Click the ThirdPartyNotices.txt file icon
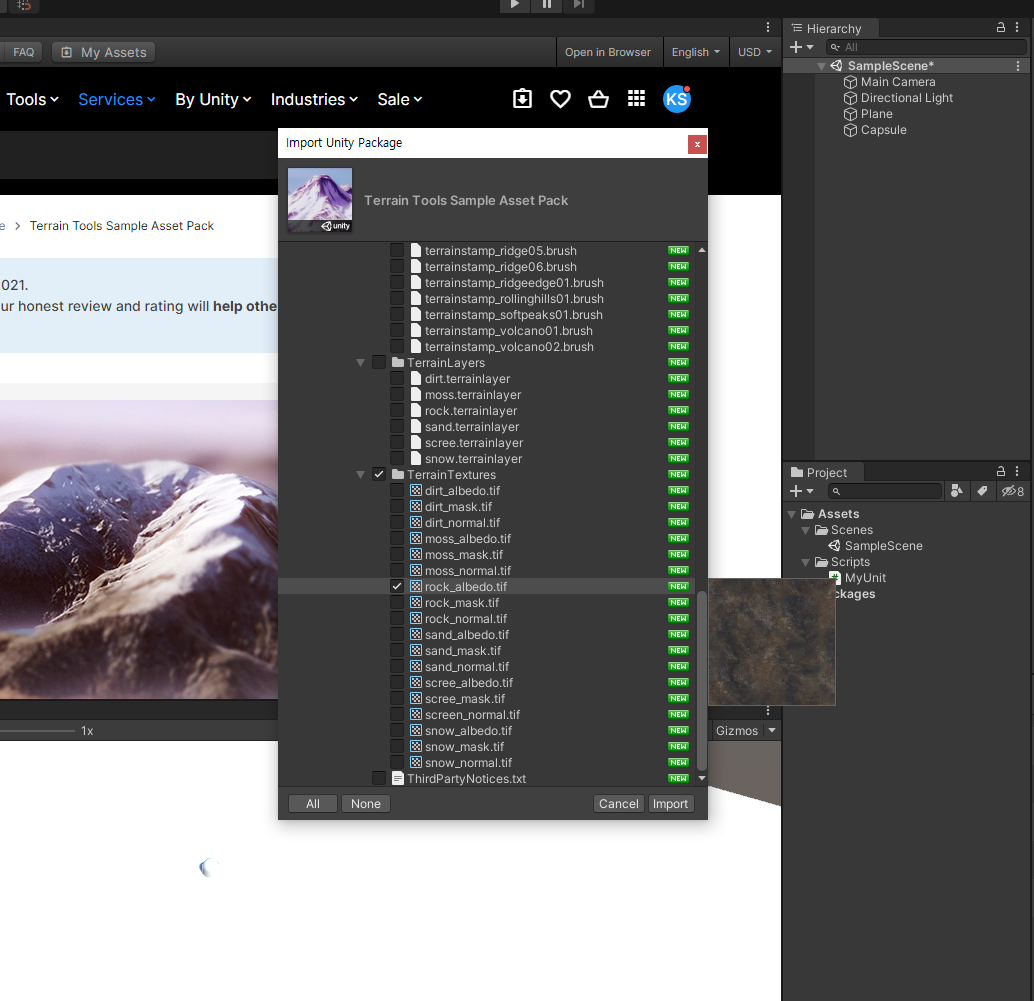Viewport: 1034px width, 1001px height. click(x=398, y=778)
